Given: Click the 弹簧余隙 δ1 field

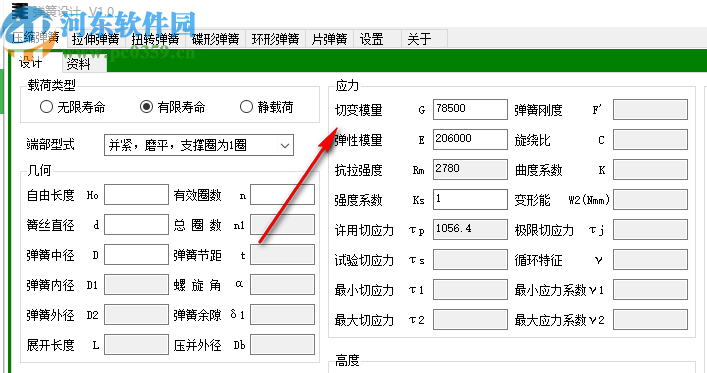Looking at the screenshot, I should click(283, 315).
